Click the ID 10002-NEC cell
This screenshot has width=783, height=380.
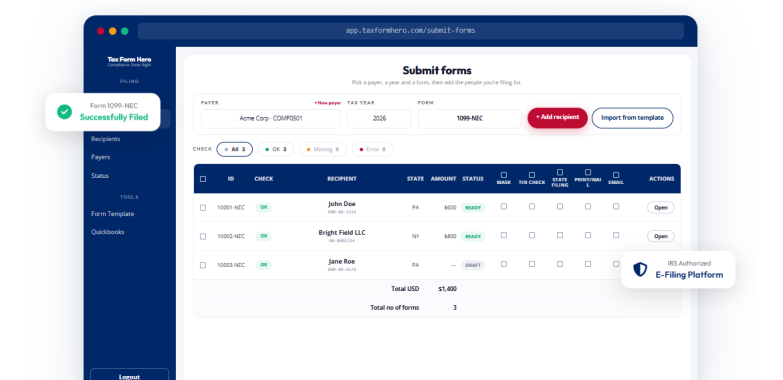click(x=231, y=236)
